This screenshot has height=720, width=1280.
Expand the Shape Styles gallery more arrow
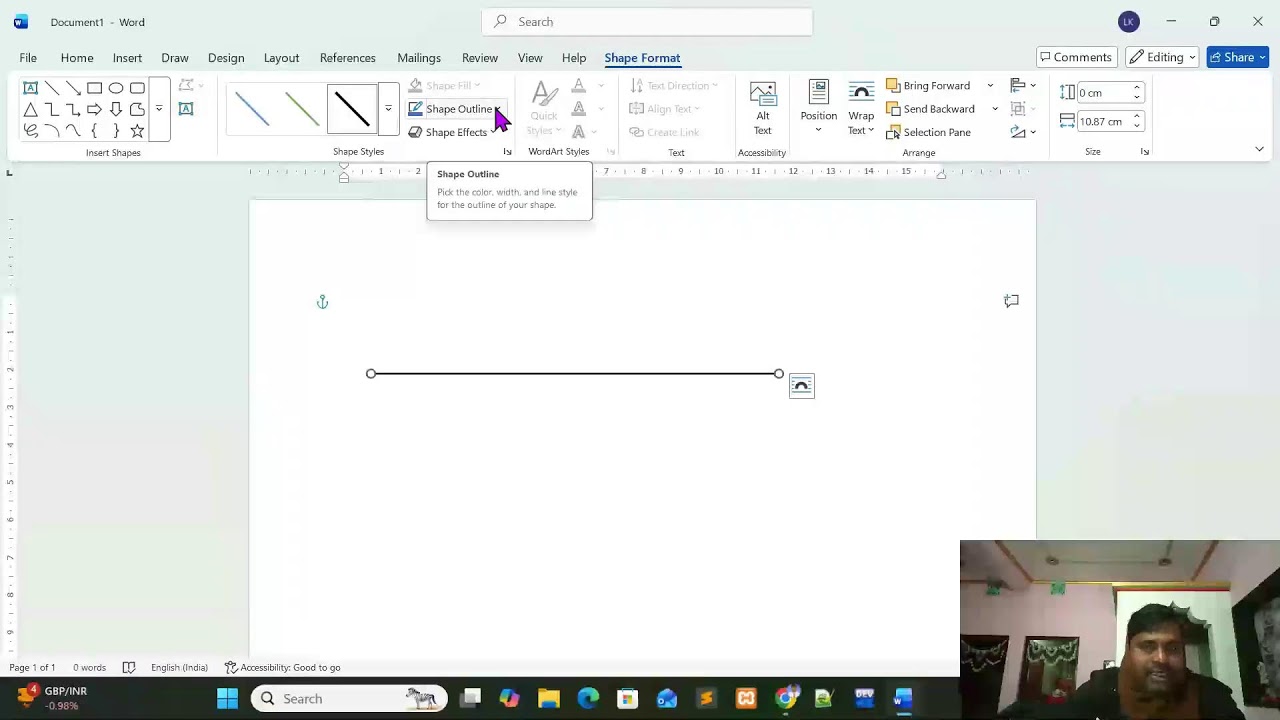[388, 108]
